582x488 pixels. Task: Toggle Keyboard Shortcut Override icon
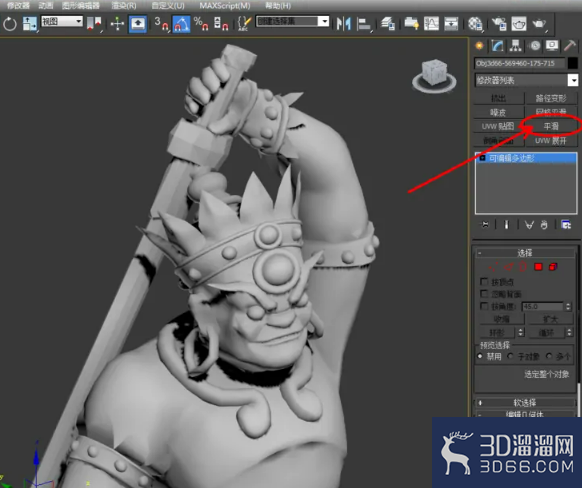(138, 24)
